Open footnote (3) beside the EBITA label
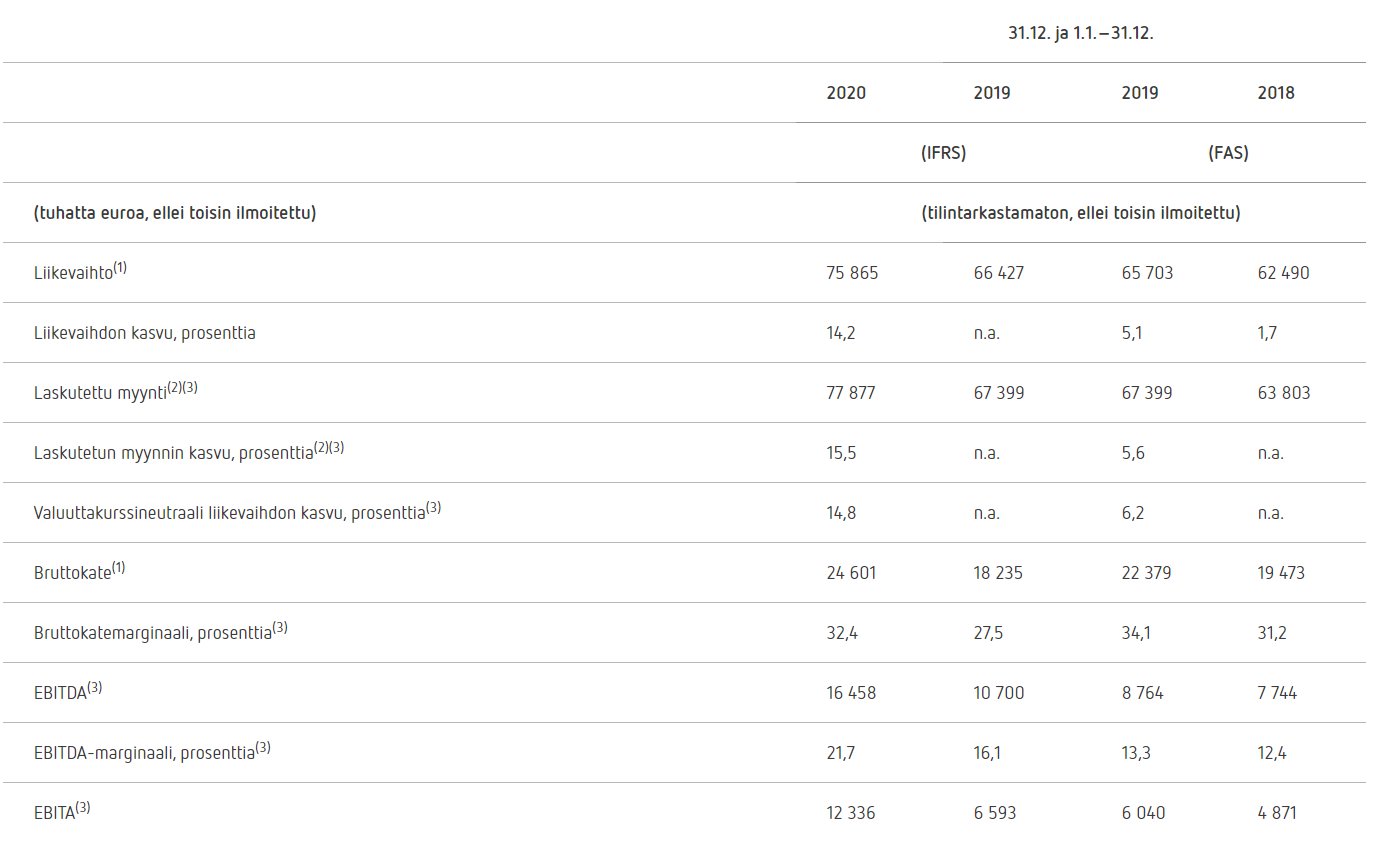 pos(83,808)
